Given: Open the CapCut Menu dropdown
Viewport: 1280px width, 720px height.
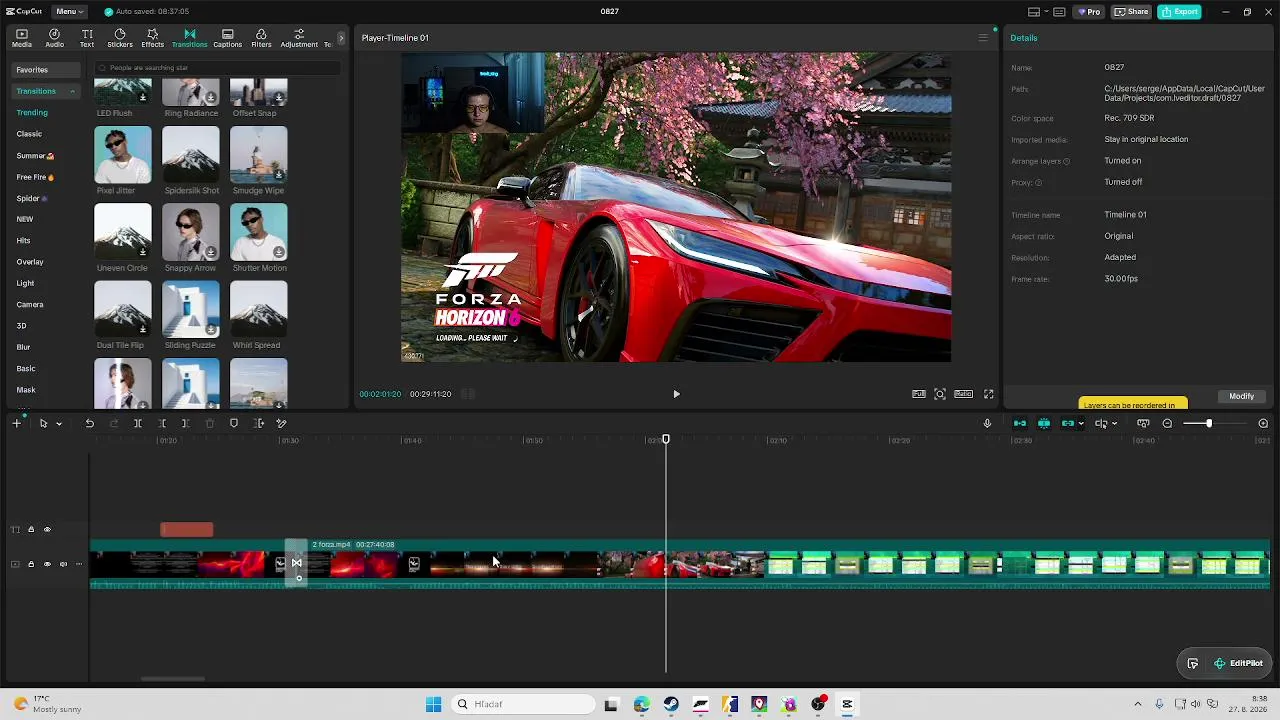Looking at the screenshot, I should click(69, 11).
